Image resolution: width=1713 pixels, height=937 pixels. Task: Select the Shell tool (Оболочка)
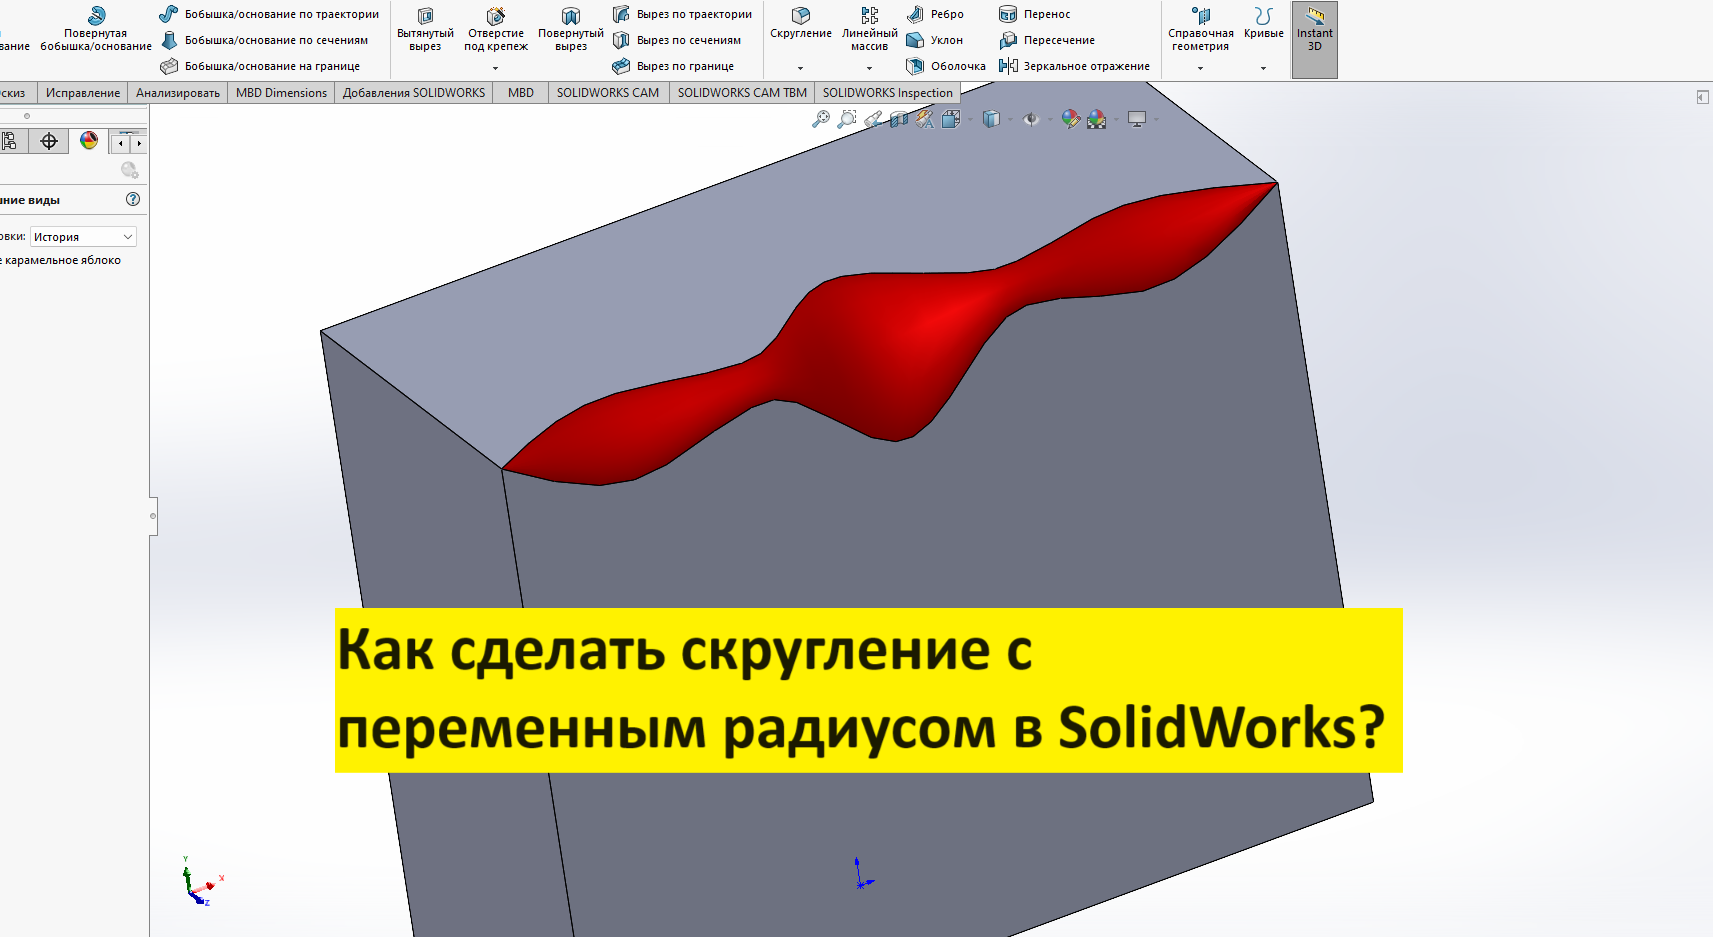[945, 66]
